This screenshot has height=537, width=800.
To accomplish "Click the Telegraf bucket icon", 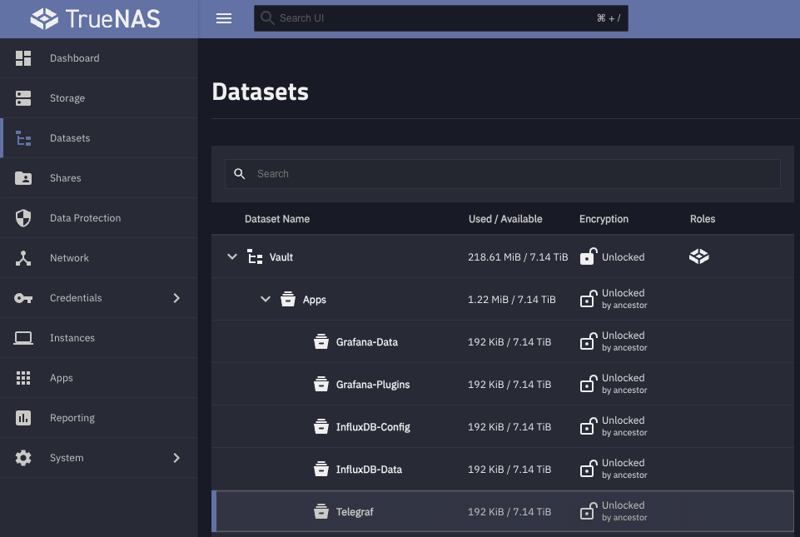I will 321,511.
